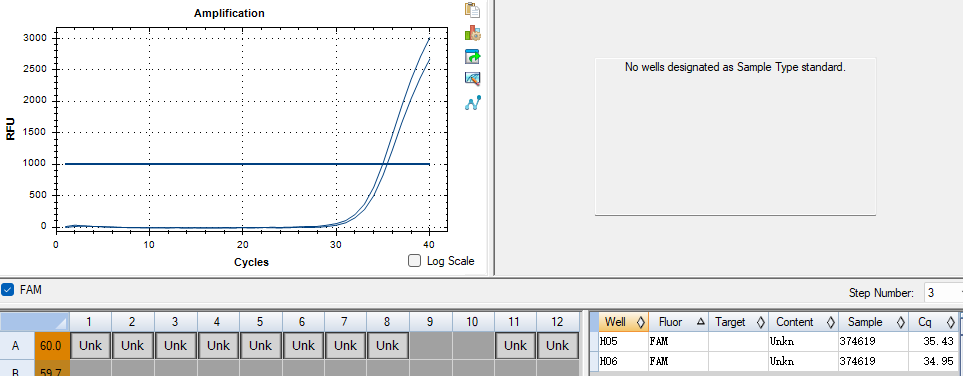Select plate column 1 header
Screen dimensions: 963x376
pos(90,322)
